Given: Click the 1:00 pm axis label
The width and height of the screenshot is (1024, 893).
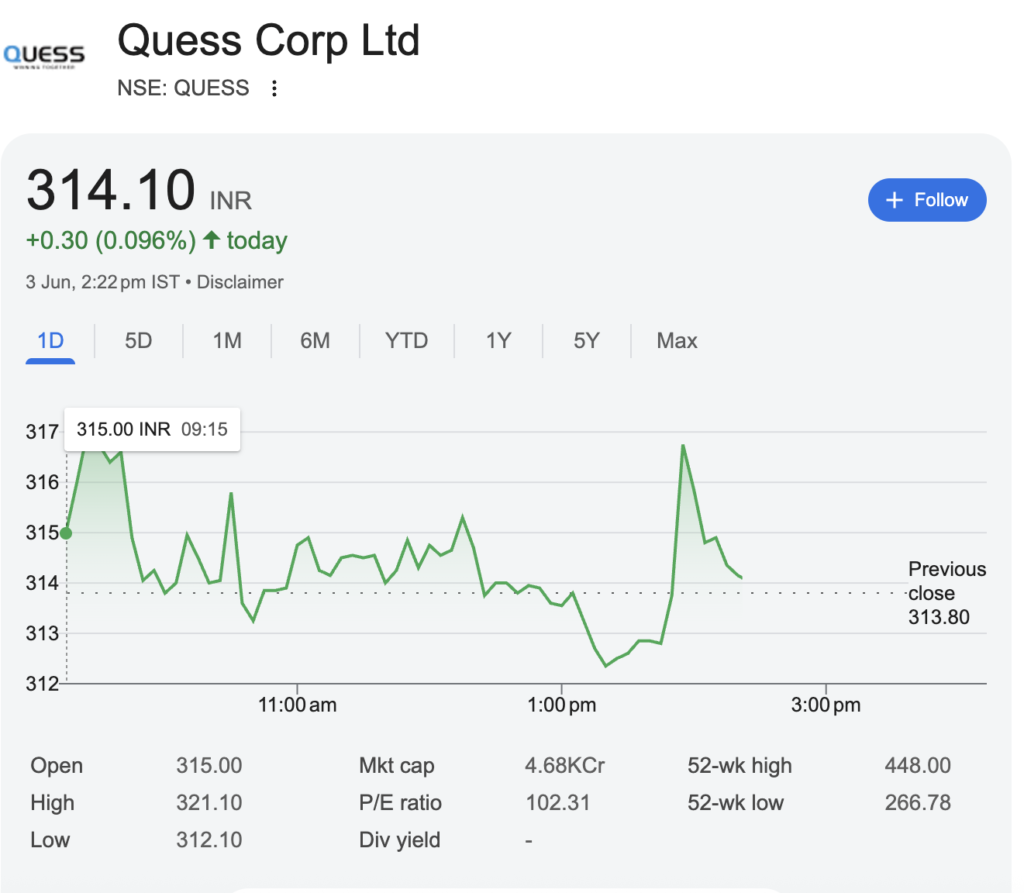Looking at the screenshot, I should click(562, 705).
